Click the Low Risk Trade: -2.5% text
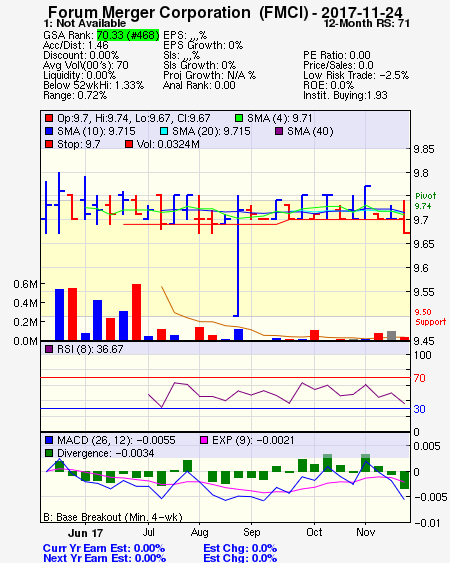The height and width of the screenshot is (563, 450). (x=356, y=75)
